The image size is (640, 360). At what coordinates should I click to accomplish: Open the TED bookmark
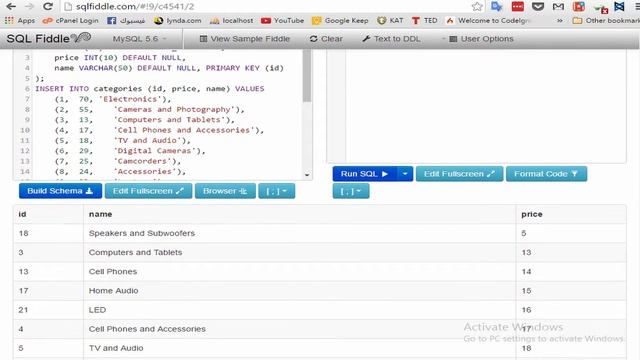pos(424,20)
